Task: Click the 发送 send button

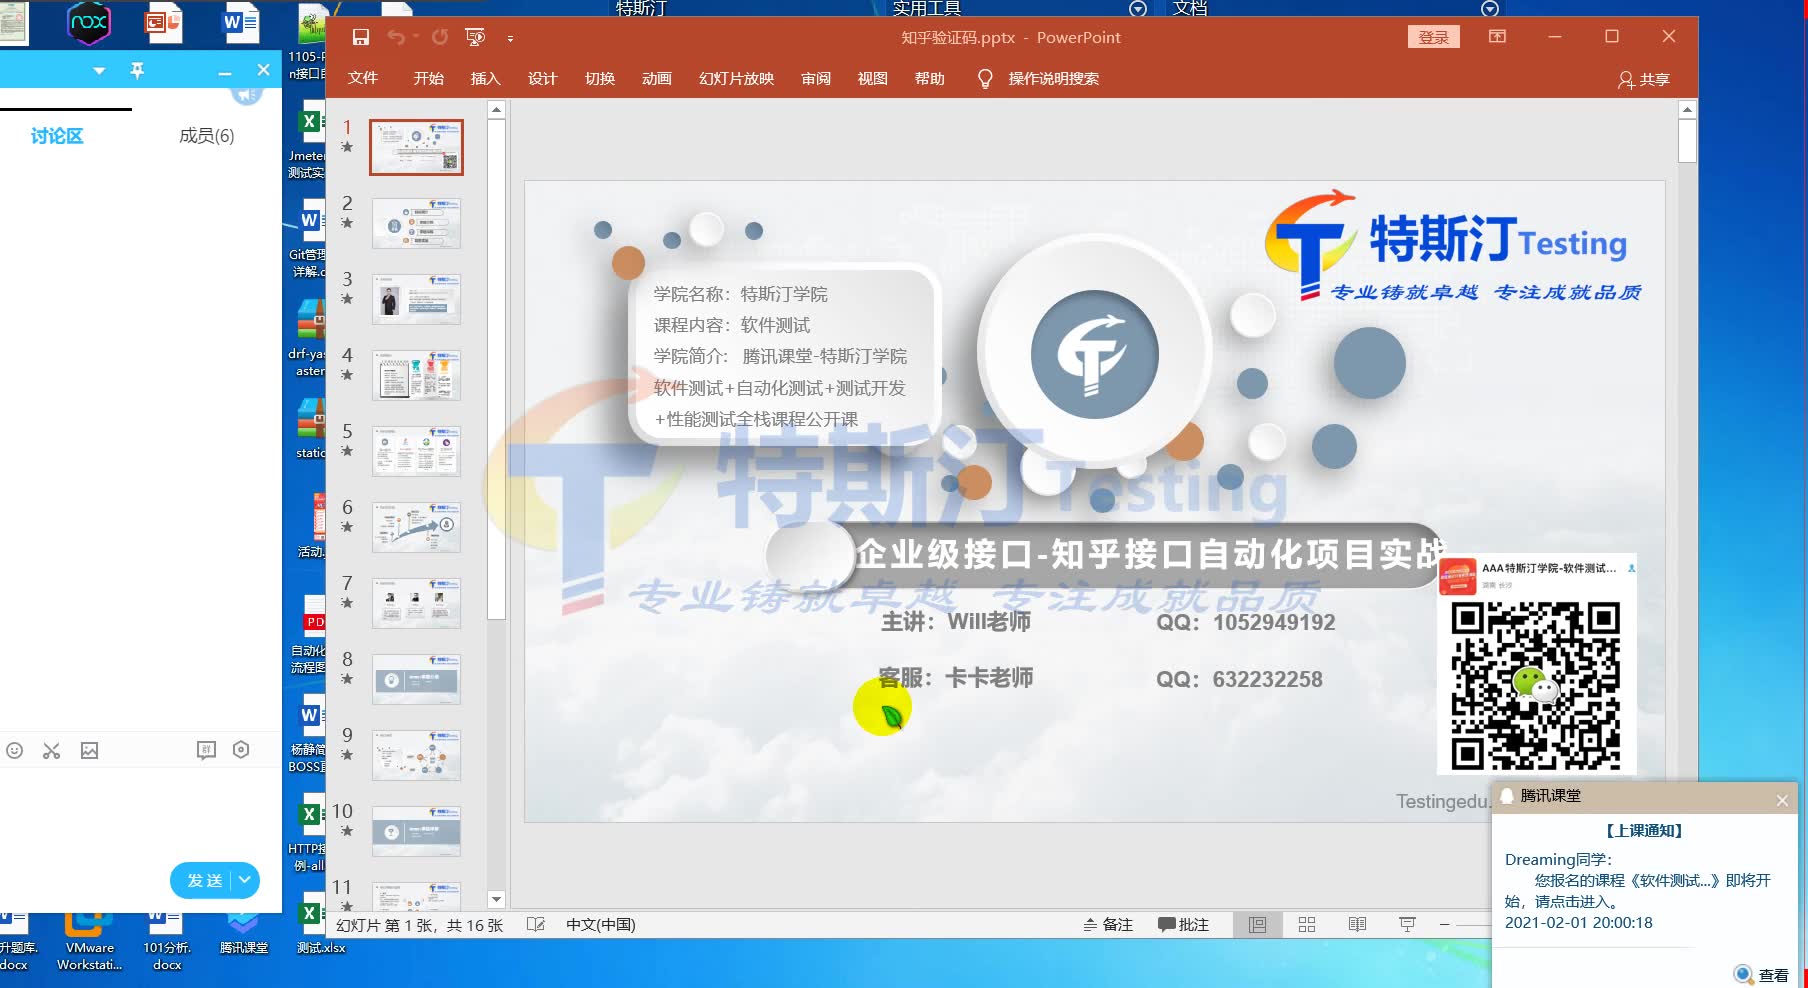Action: click(x=204, y=880)
